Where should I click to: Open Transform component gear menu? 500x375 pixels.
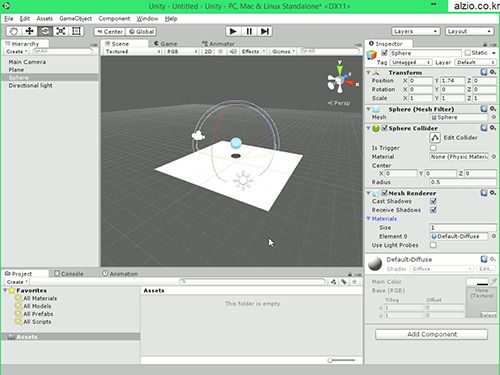tap(493, 72)
